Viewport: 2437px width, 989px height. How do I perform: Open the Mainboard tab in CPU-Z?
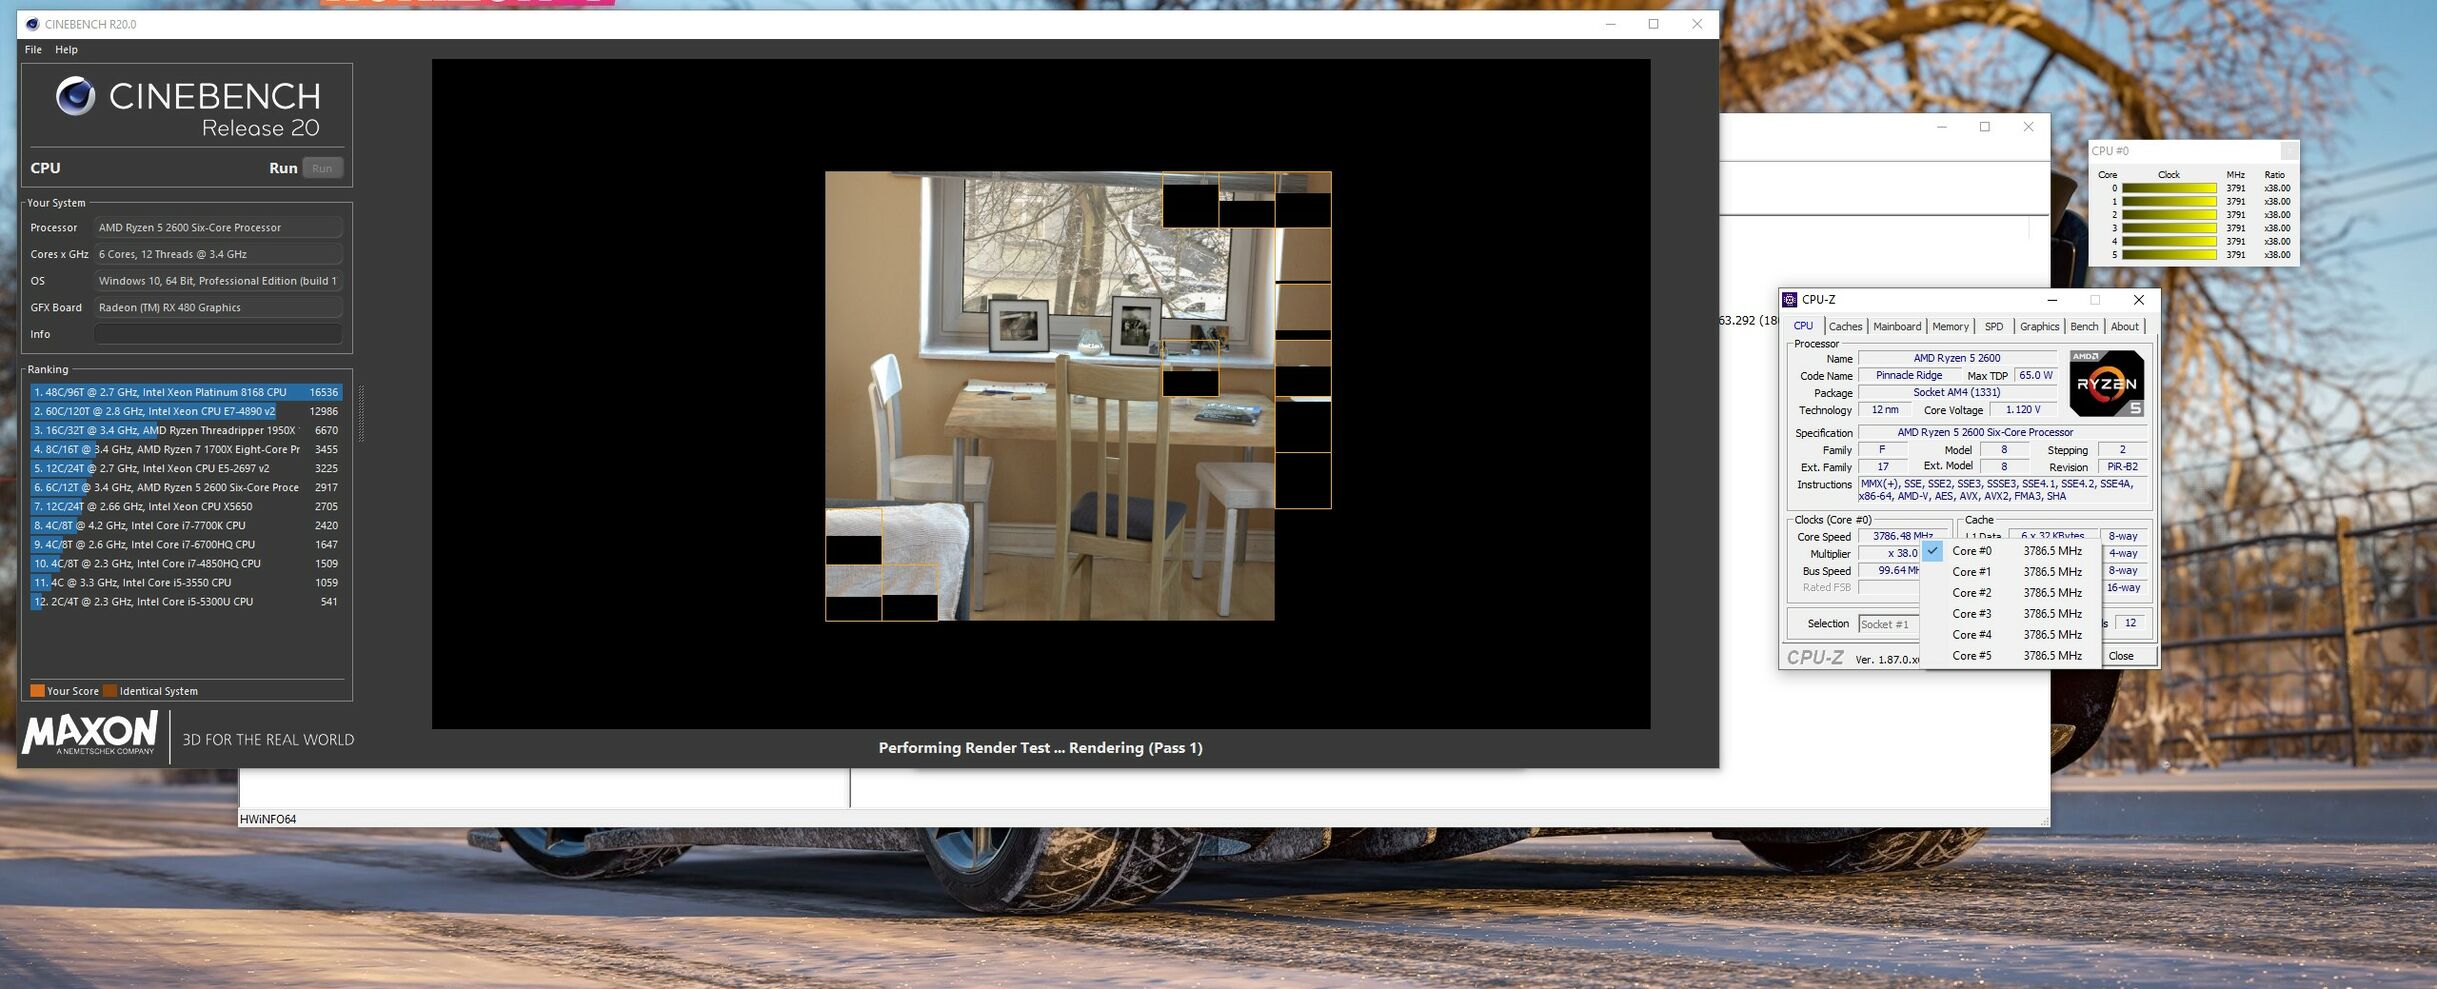point(1897,326)
